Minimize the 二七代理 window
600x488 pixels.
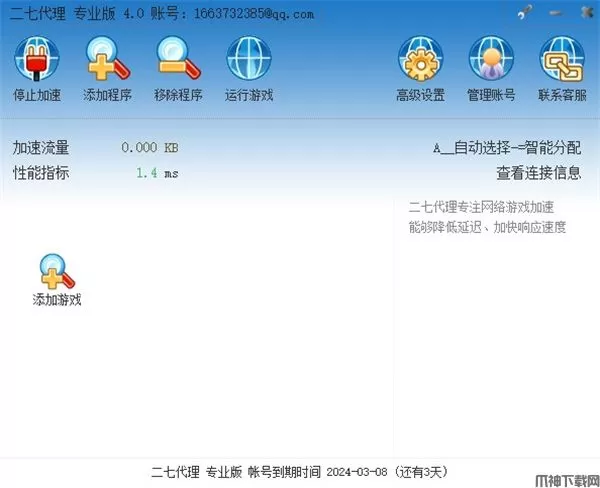tap(556, 13)
